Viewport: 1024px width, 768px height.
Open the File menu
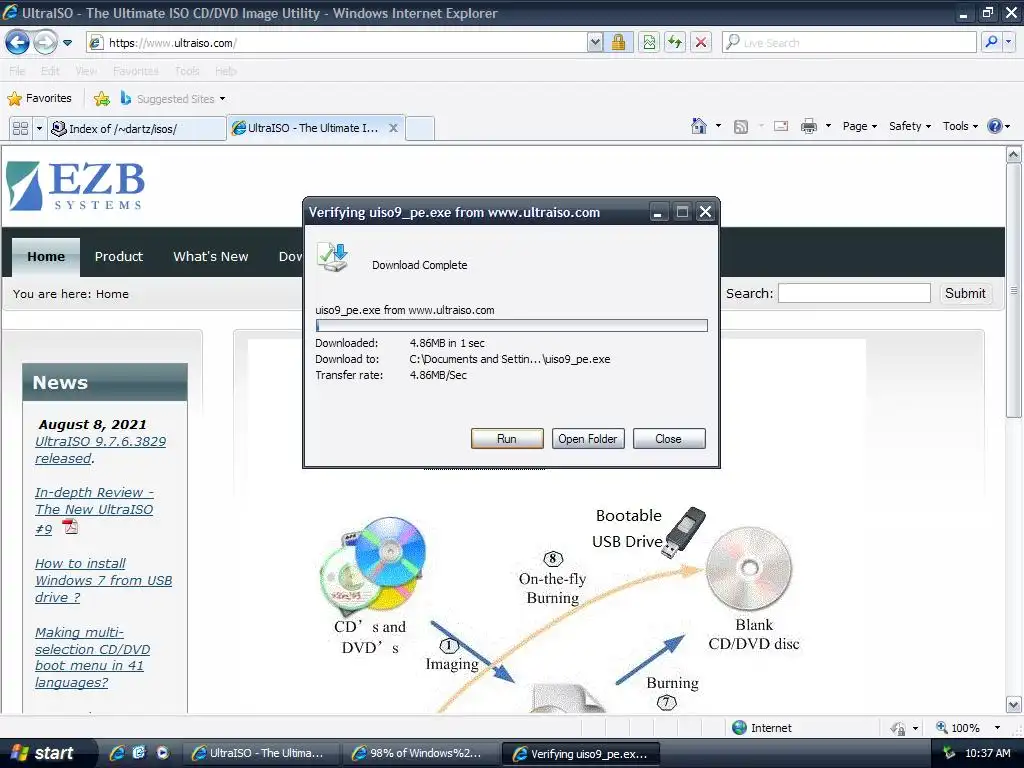[x=17, y=71]
